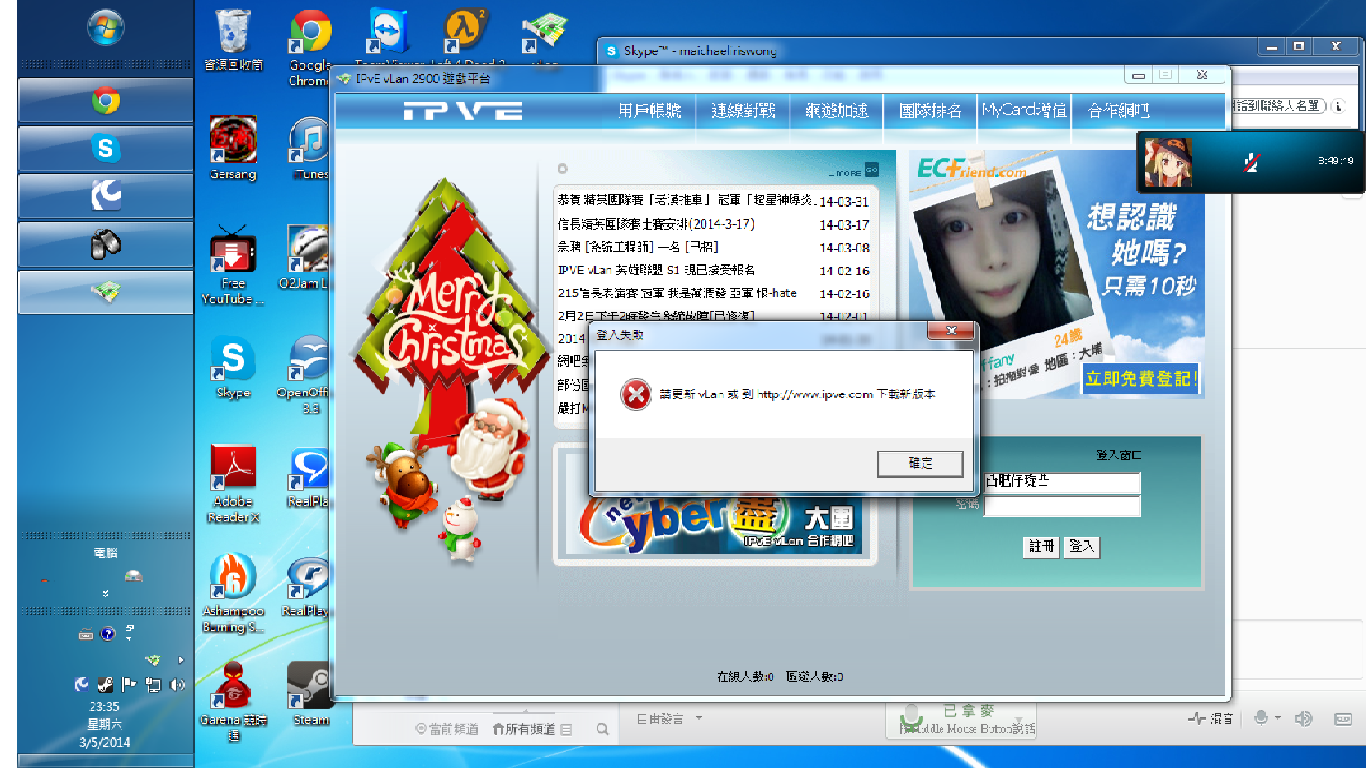The width and height of the screenshot is (1366, 768).
Task: Open the news item dated 14-03-08
Action: [714, 247]
